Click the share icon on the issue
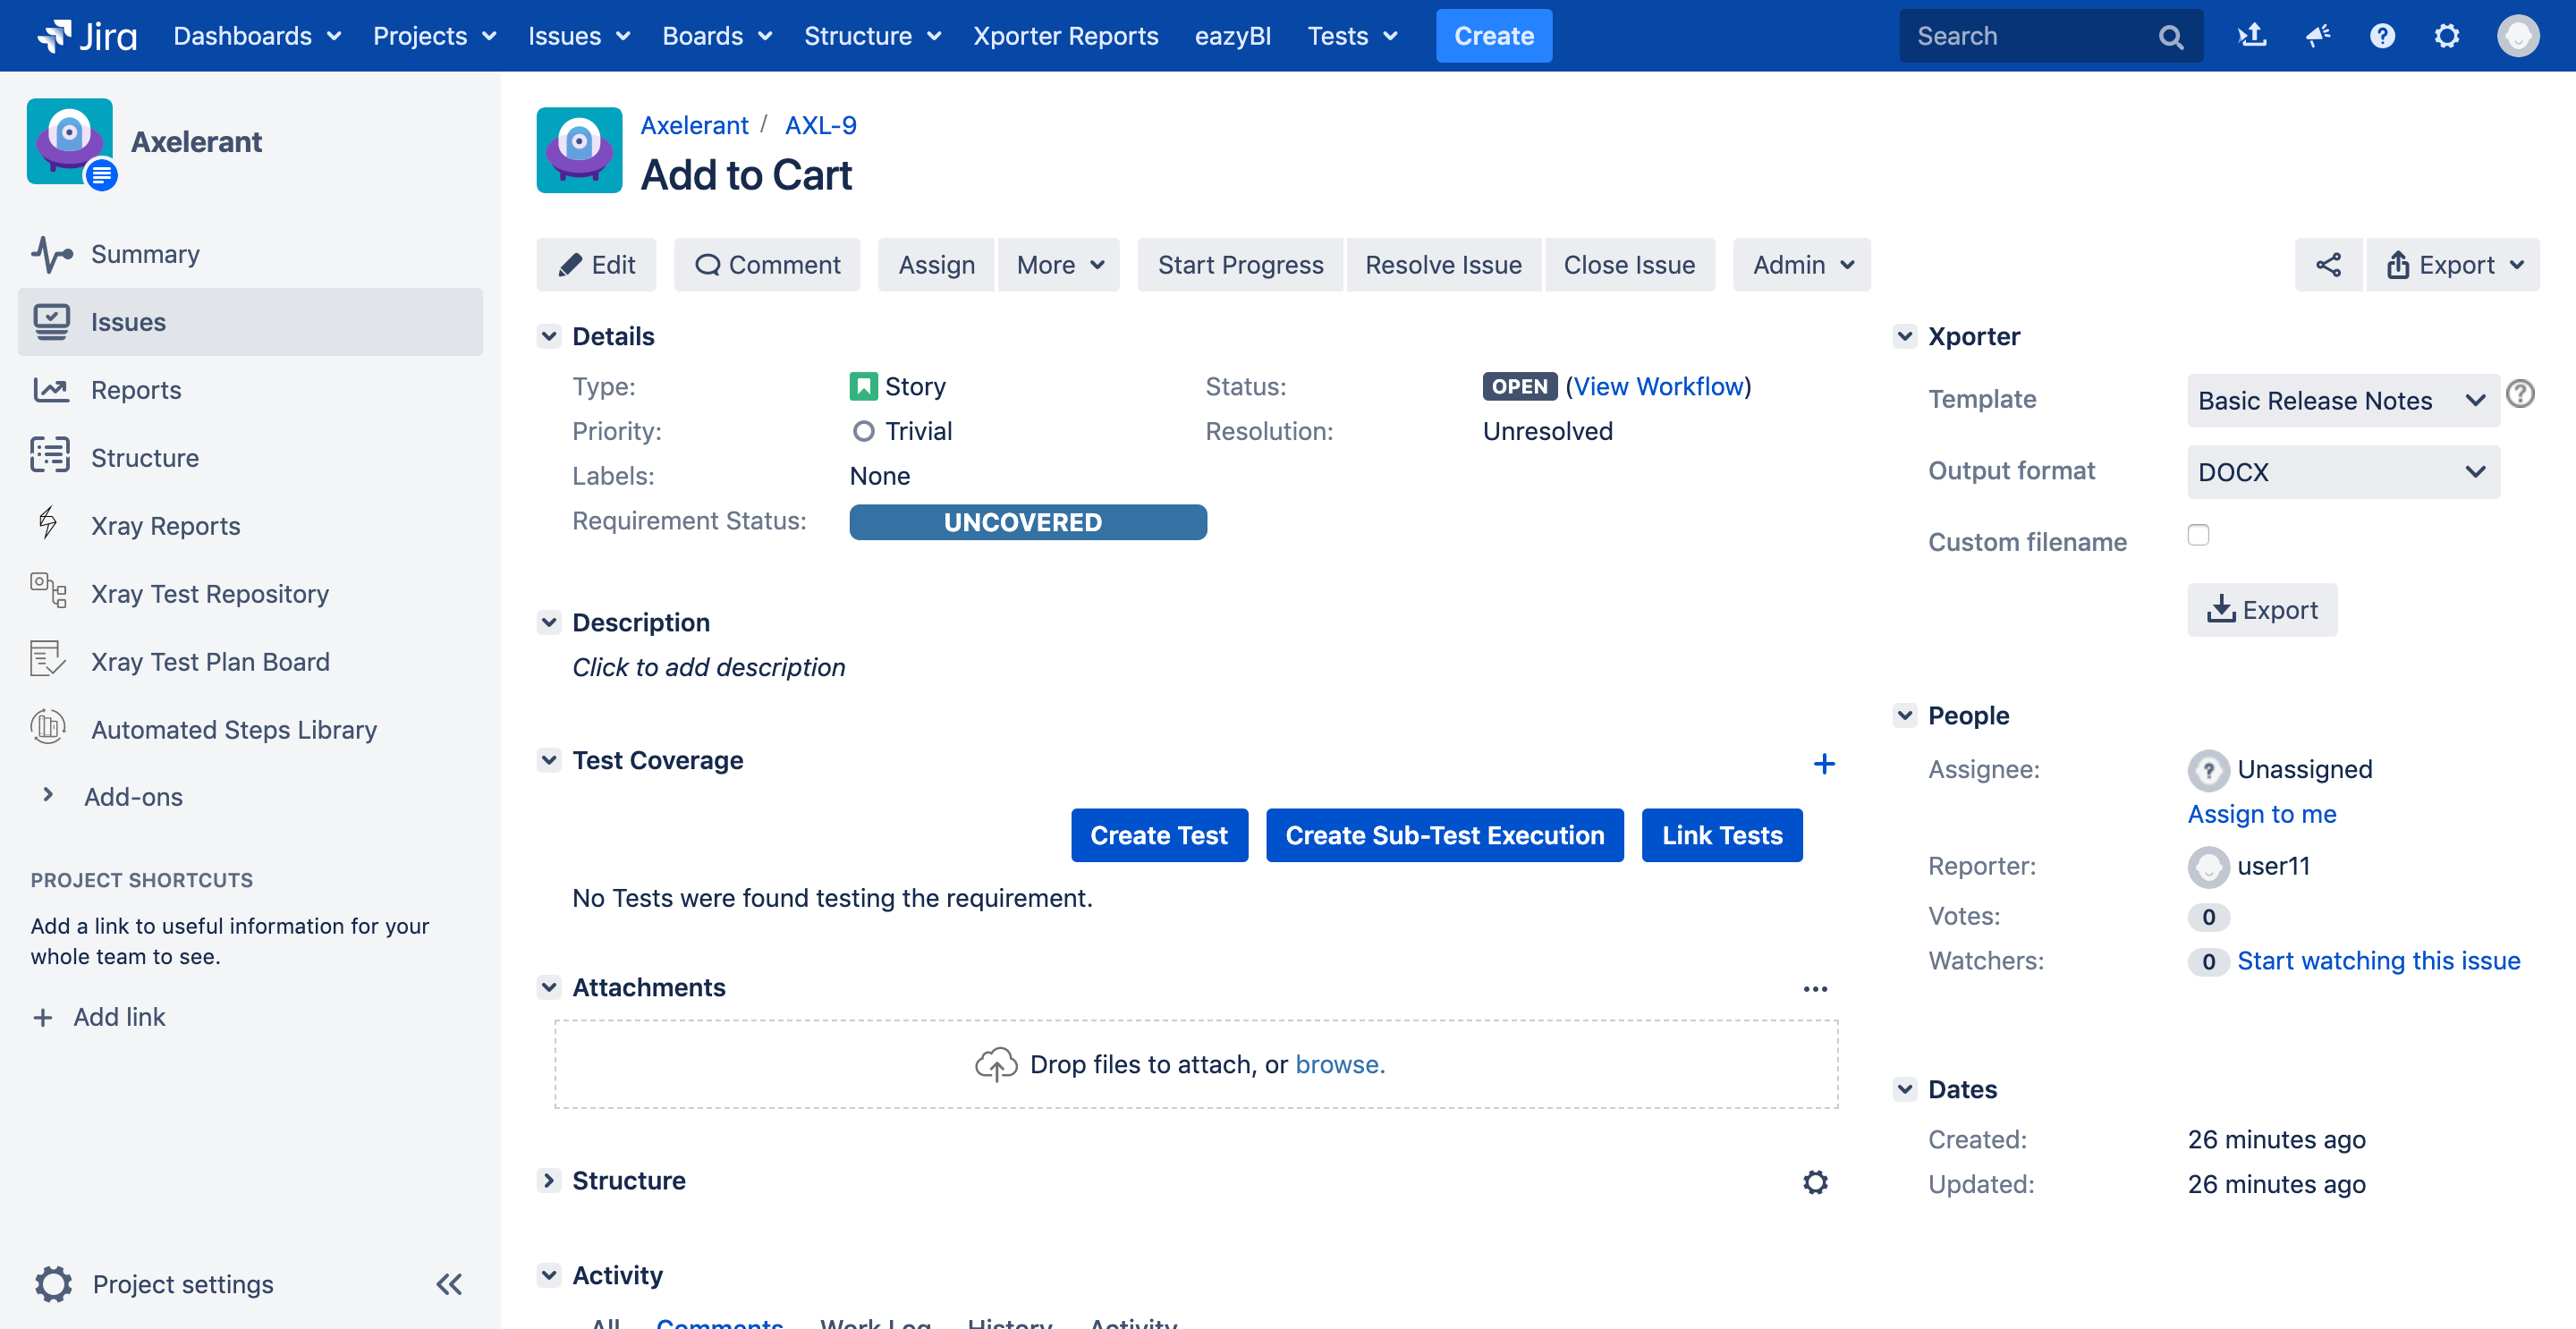2576x1329 pixels. coord(2328,263)
